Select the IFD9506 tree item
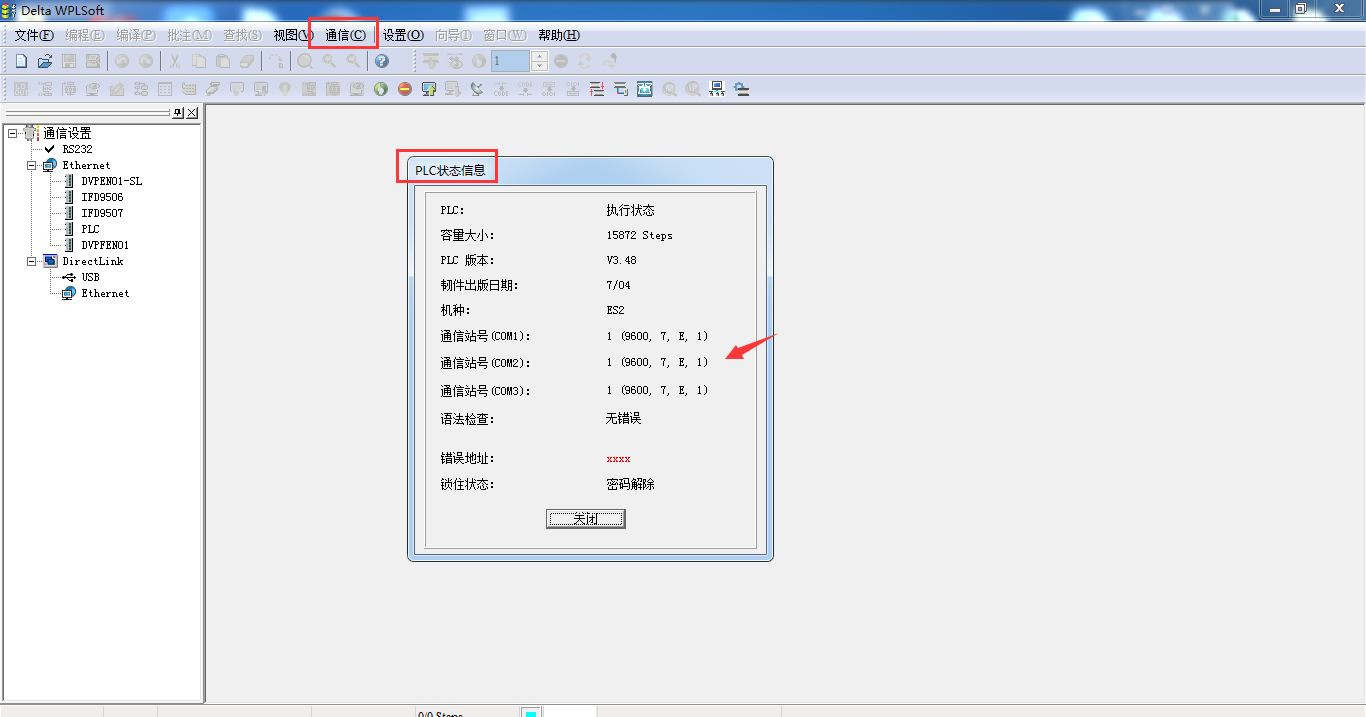The width and height of the screenshot is (1366, 717). click(102, 197)
